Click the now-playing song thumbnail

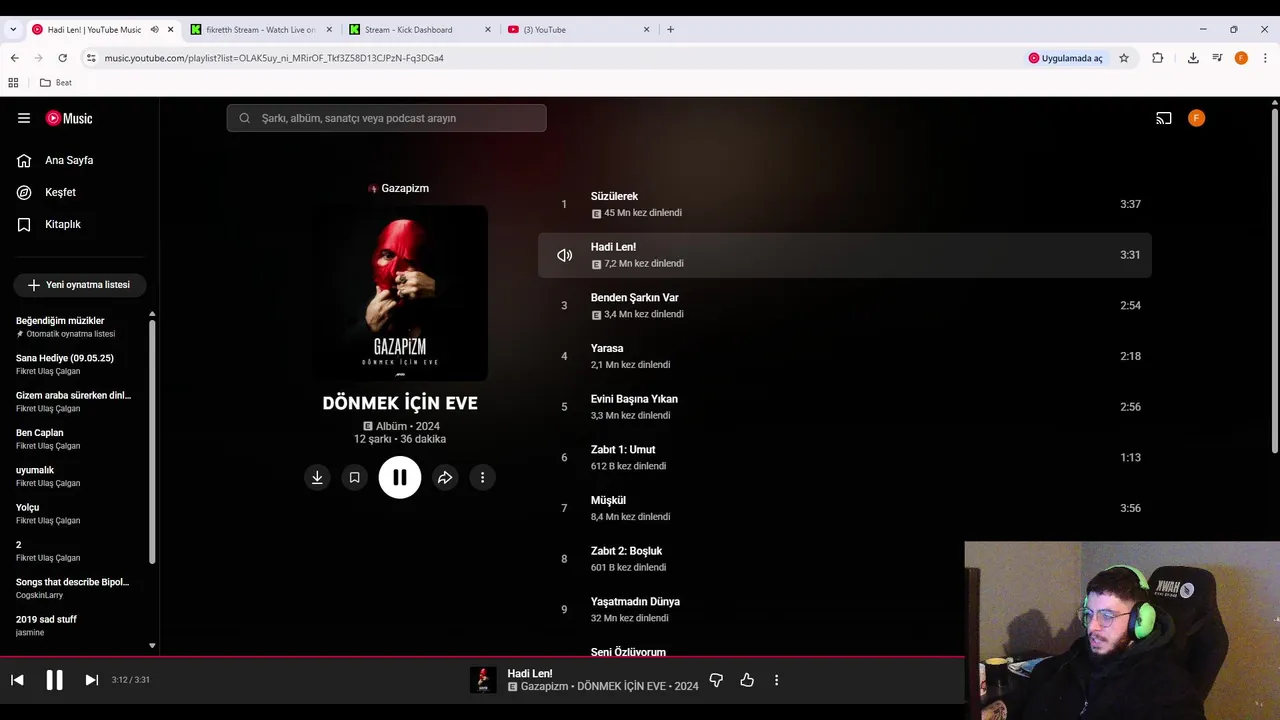(483, 680)
